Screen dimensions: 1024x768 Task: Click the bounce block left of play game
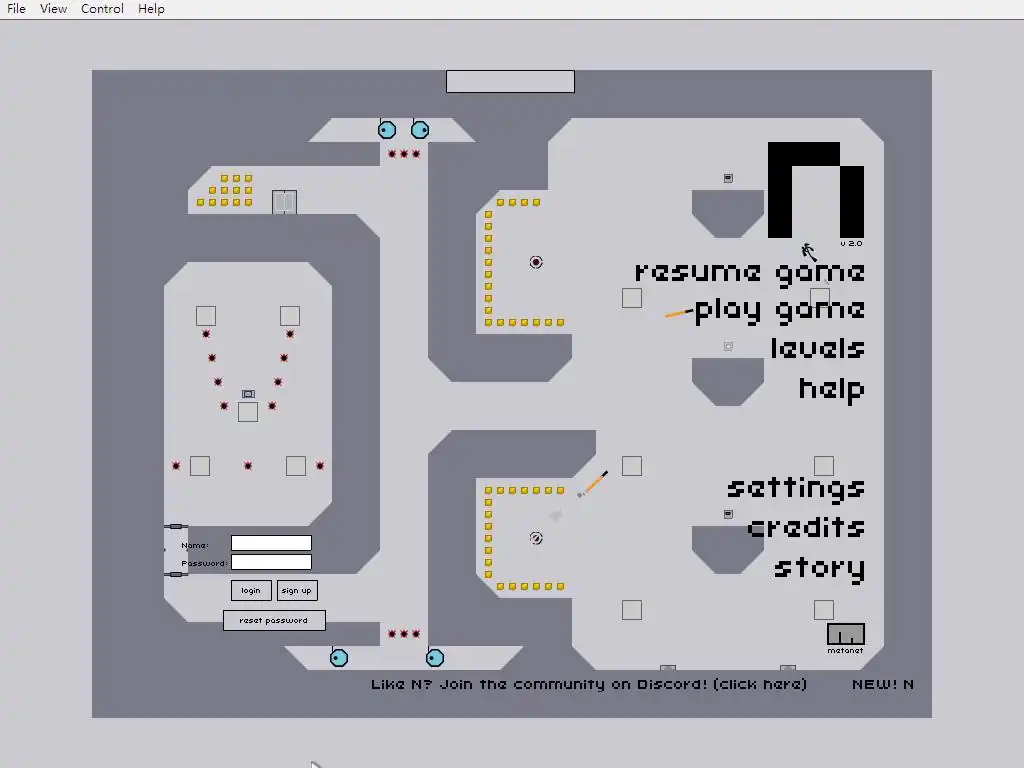coord(632,298)
